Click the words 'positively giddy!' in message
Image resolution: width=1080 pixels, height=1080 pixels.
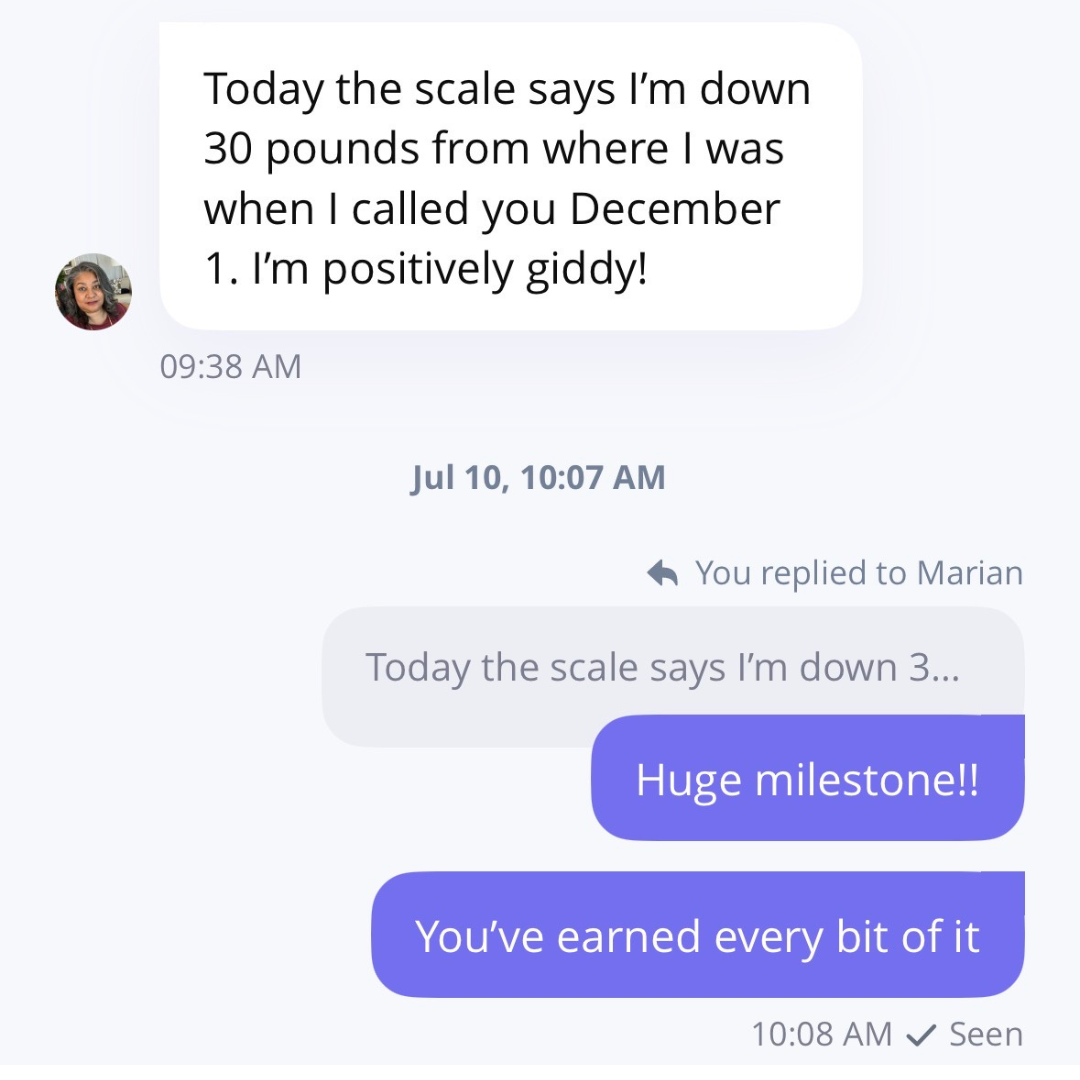485,270
